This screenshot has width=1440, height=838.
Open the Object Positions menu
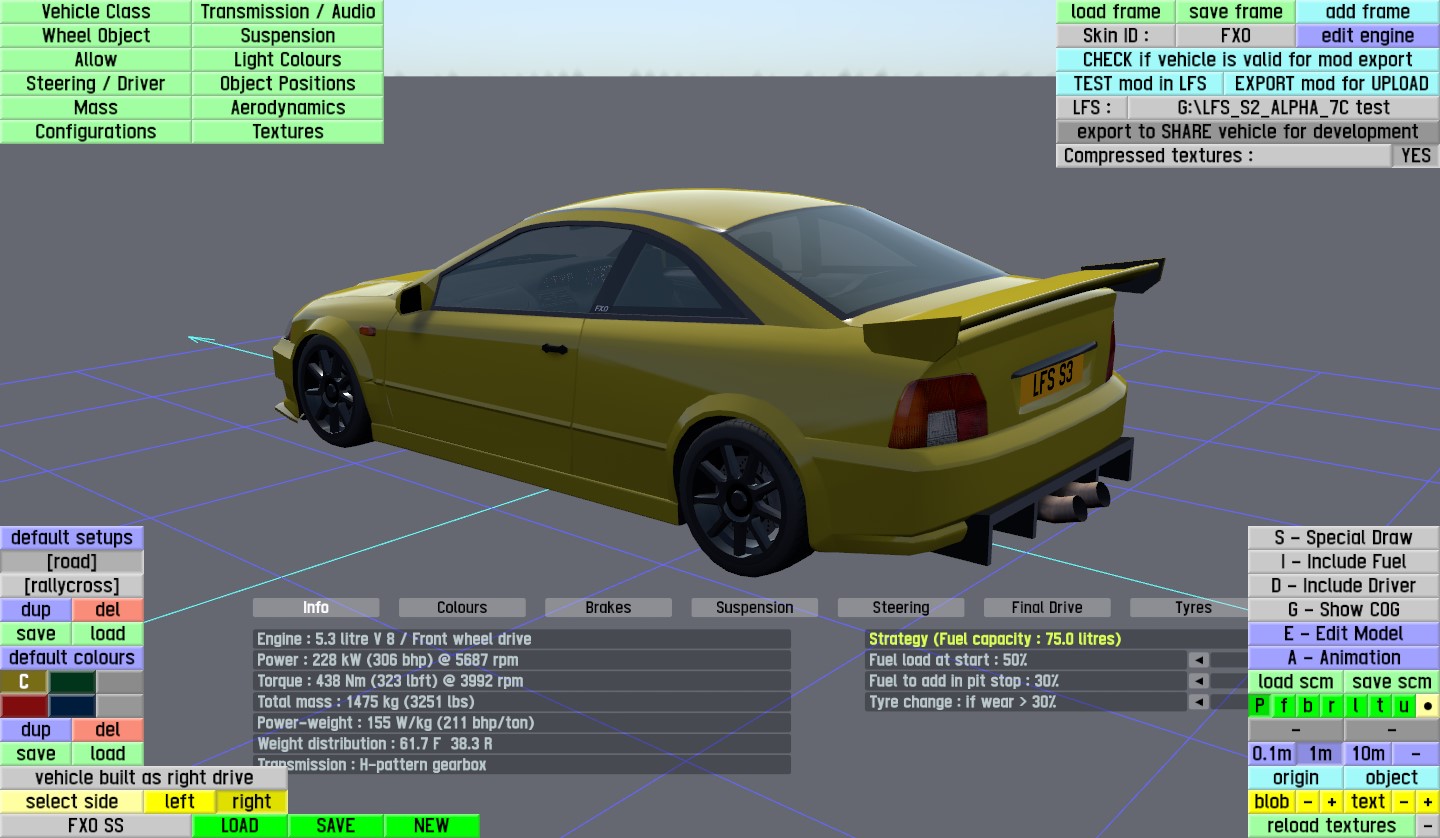[x=288, y=84]
